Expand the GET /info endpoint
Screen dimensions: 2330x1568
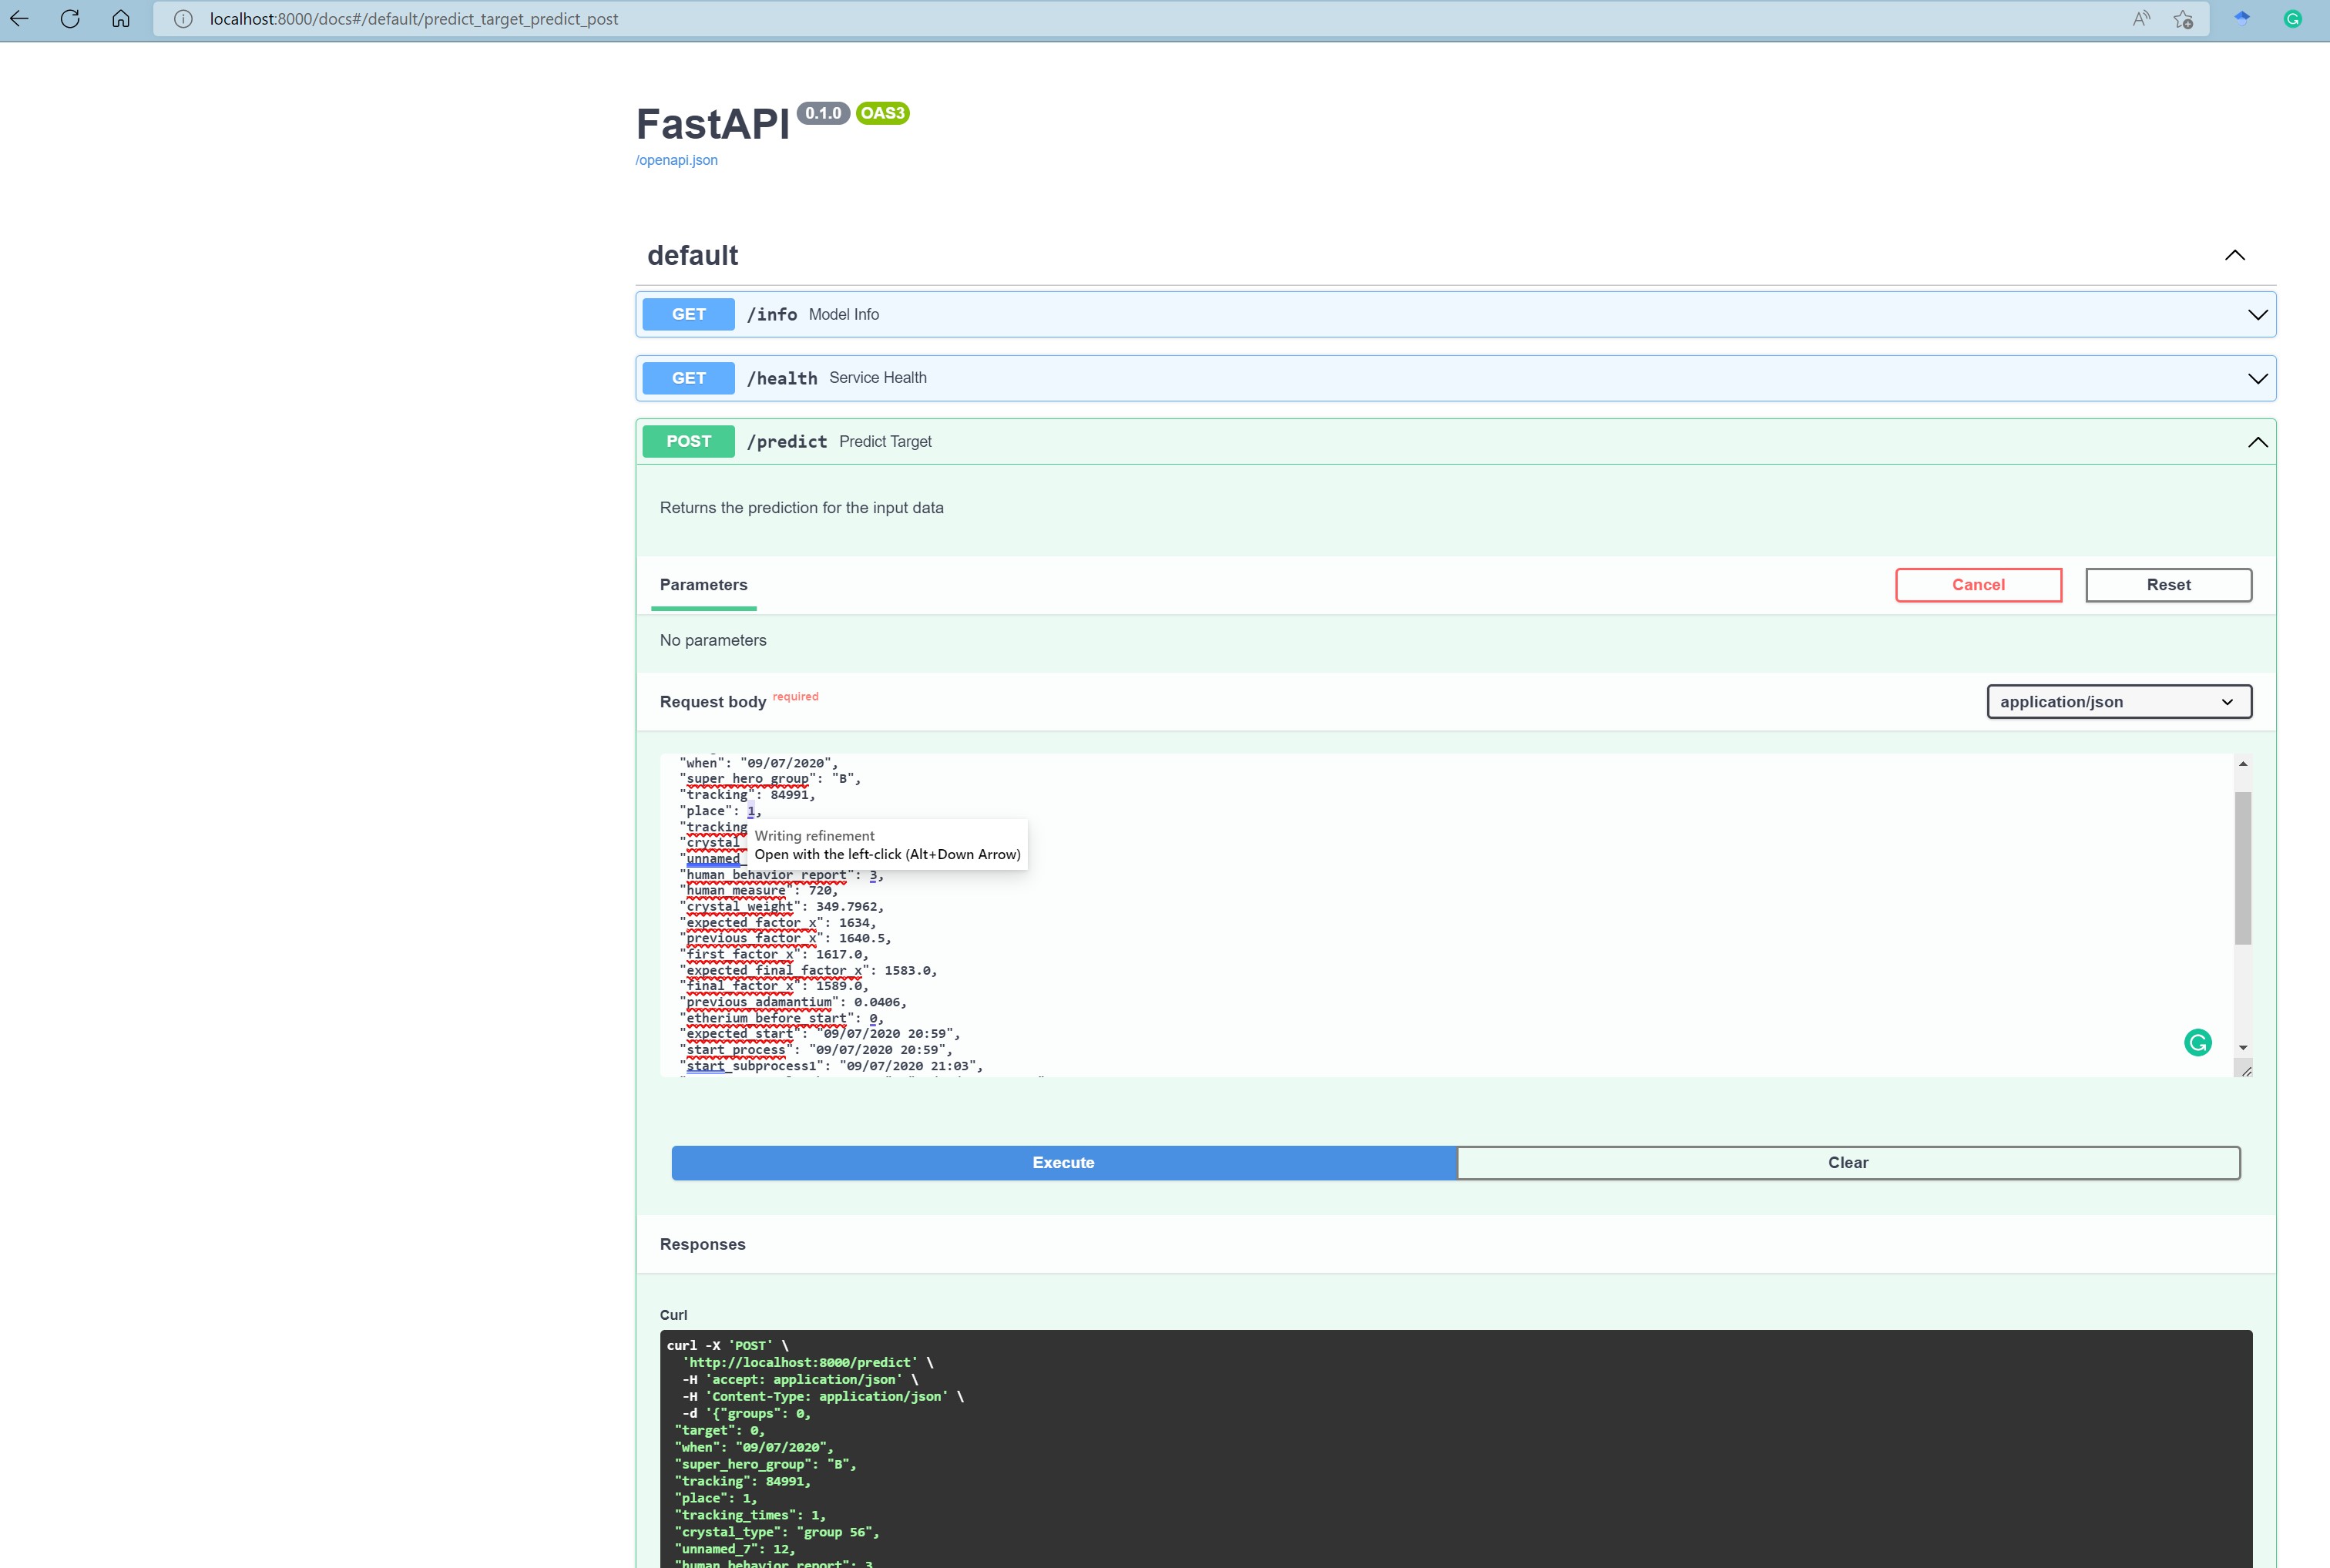coord(2257,315)
